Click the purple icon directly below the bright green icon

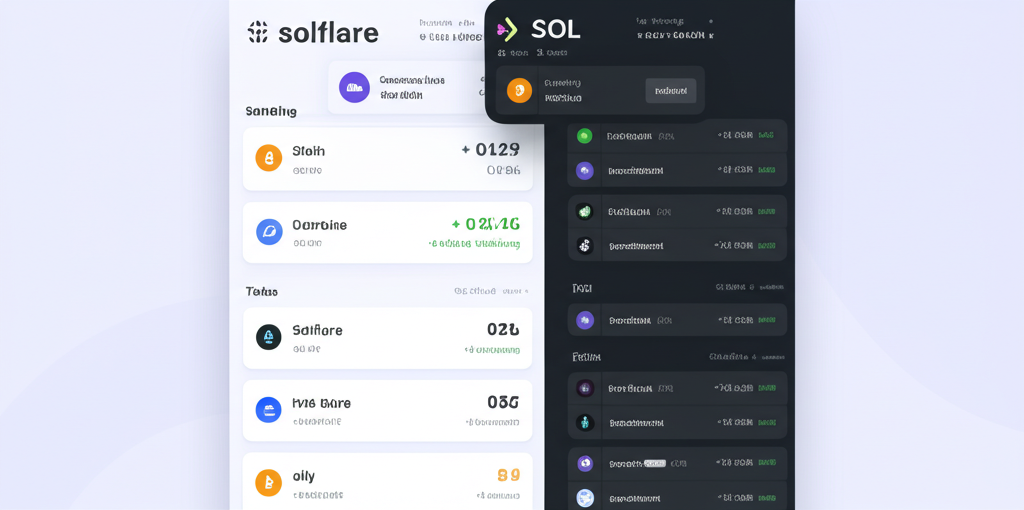point(584,170)
